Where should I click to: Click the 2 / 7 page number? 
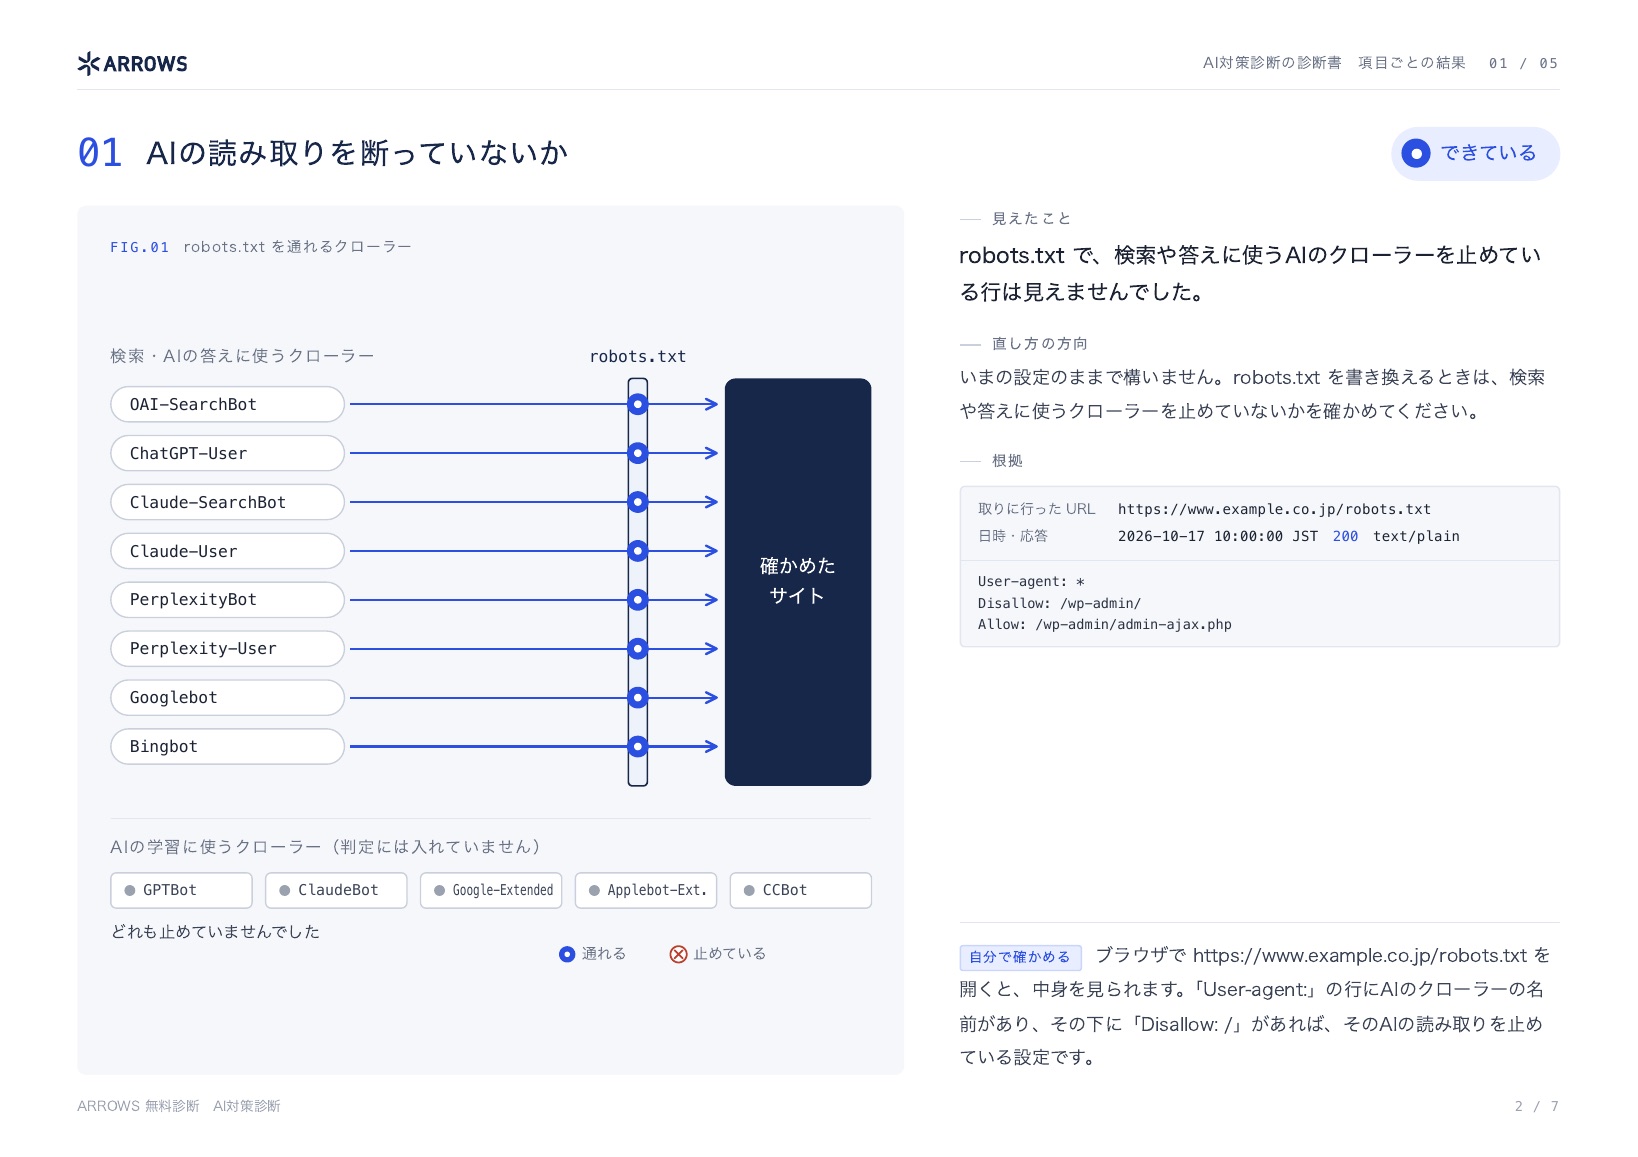(x=1536, y=1106)
